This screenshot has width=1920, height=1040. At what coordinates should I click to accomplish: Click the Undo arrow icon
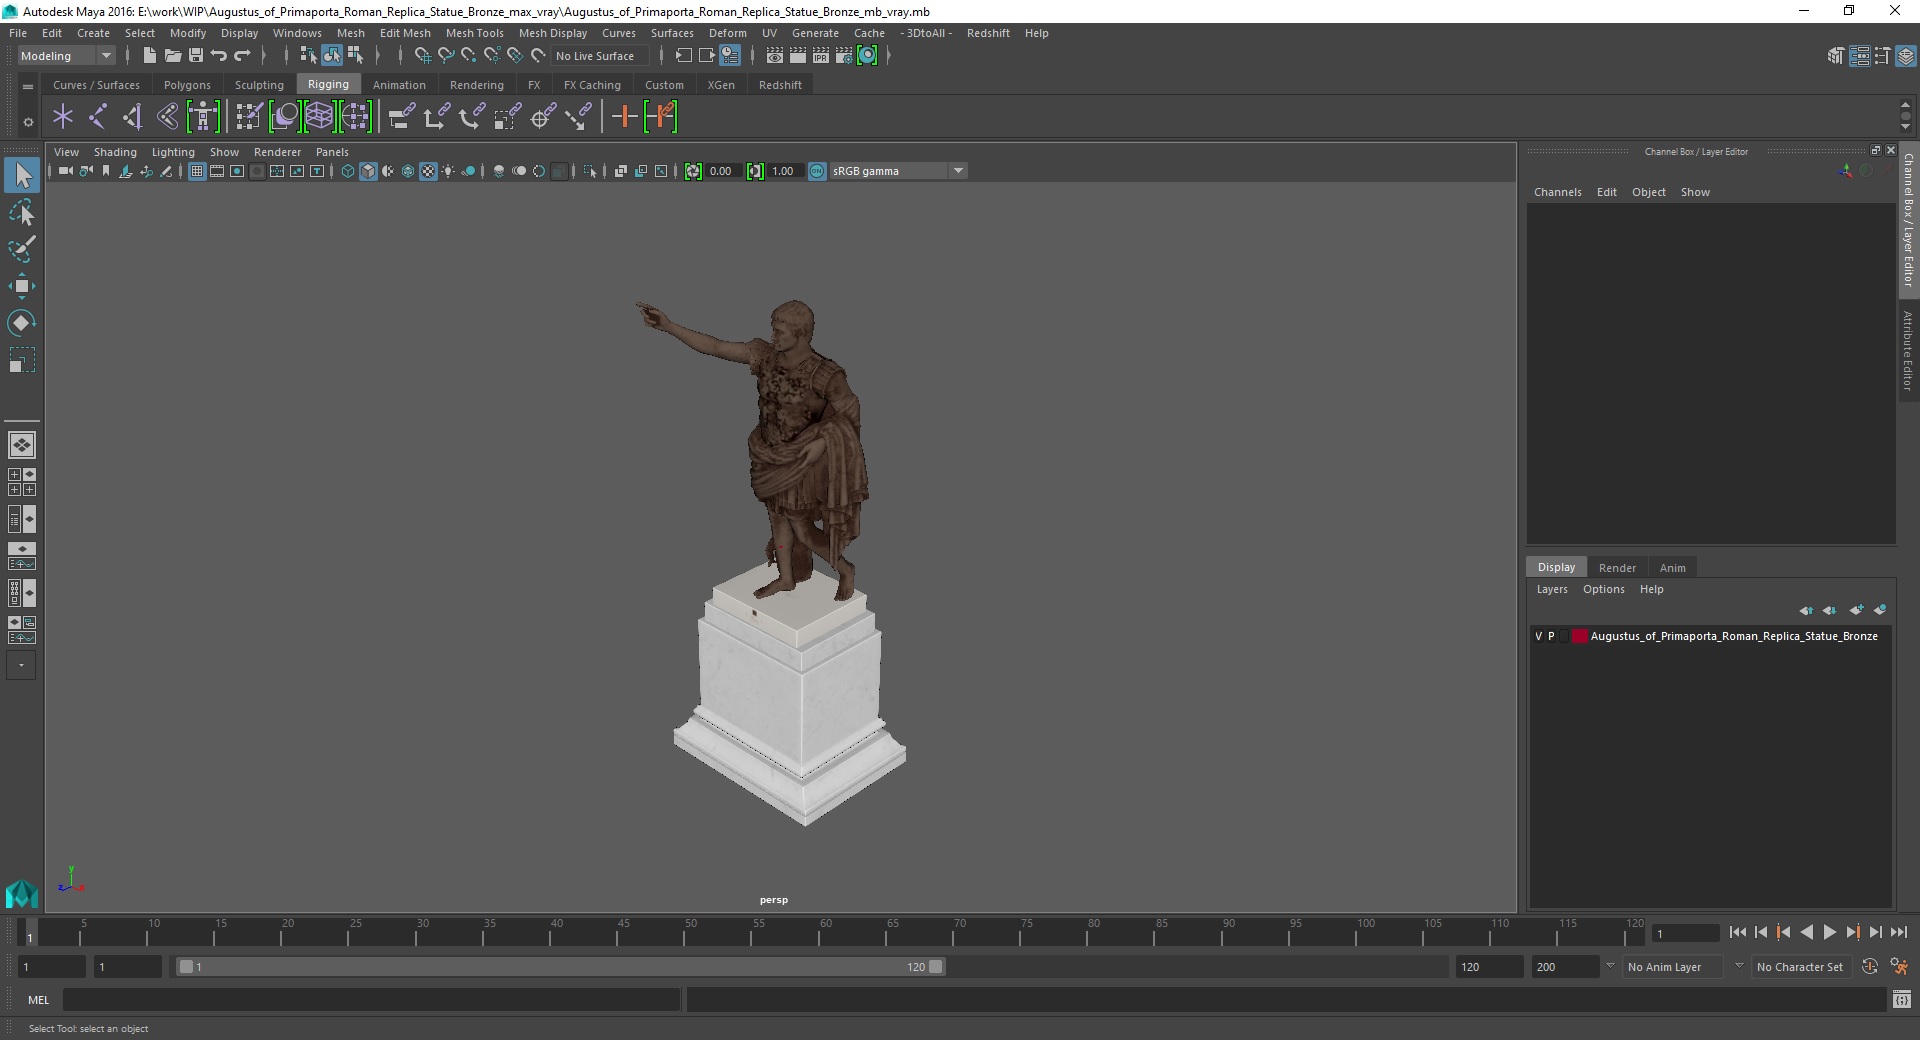tap(219, 56)
